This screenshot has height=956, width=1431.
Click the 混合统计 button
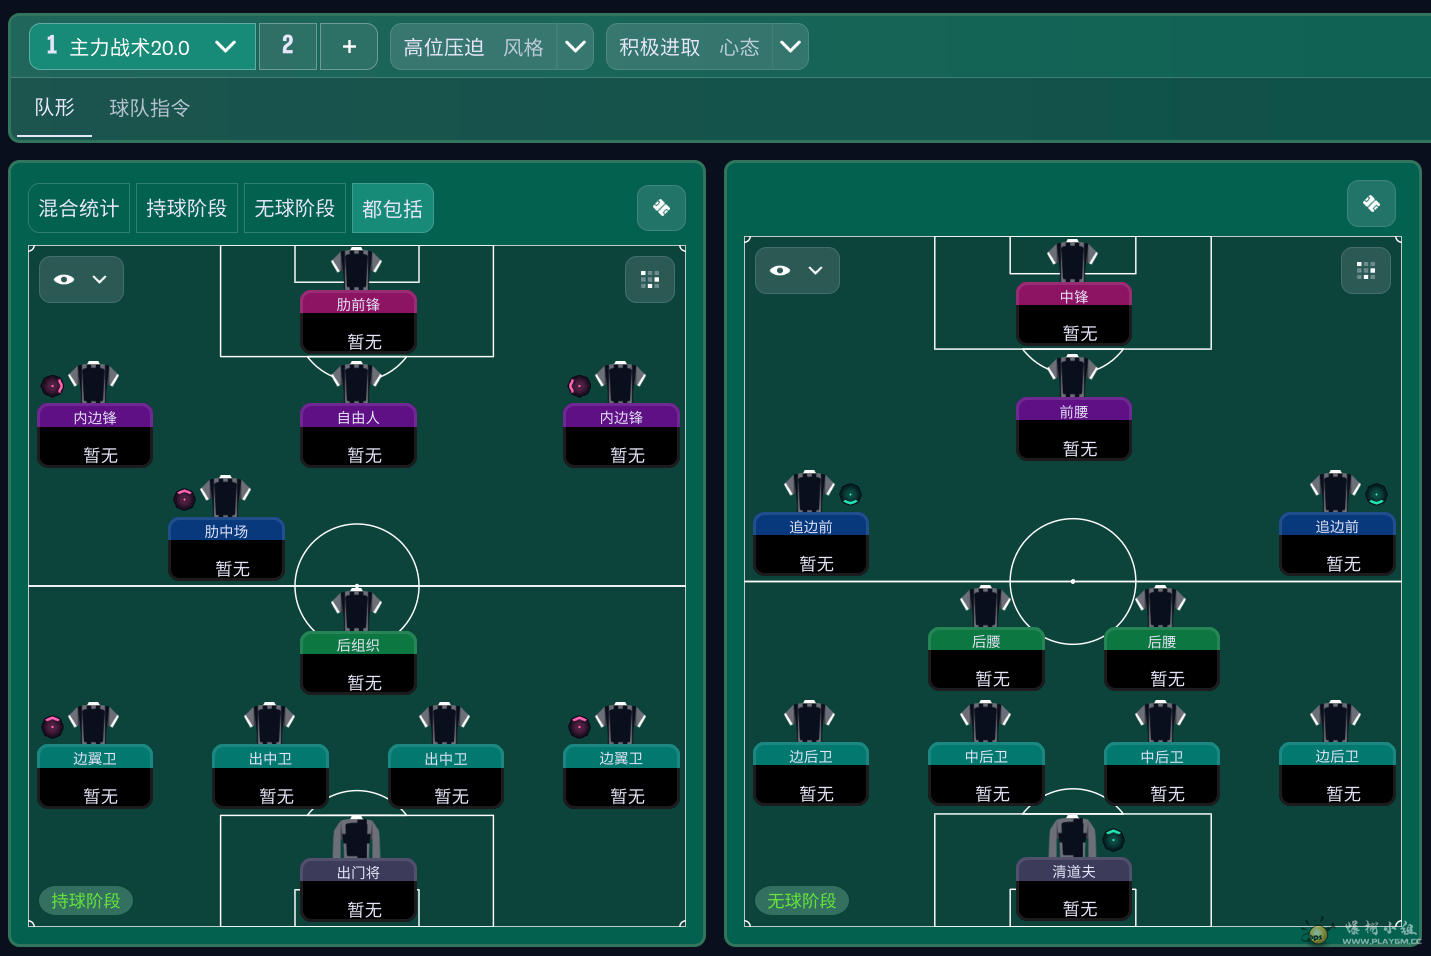pos(79,208)
